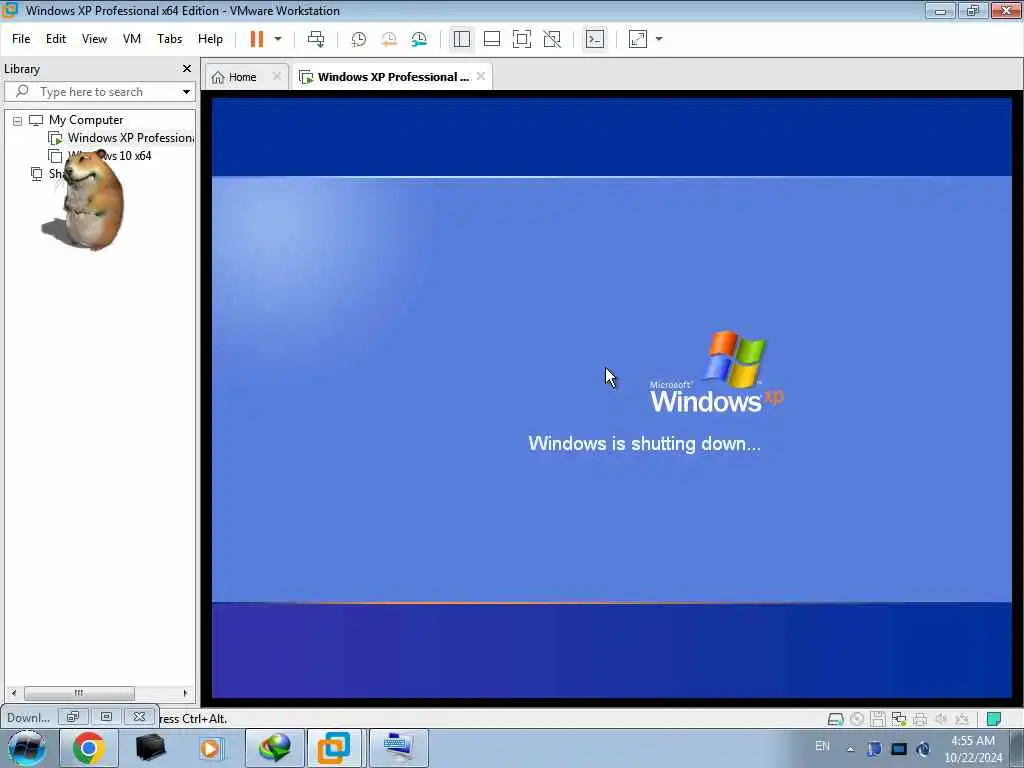
Task: Click the EN language indicator
Action: [x=822, y=746]
